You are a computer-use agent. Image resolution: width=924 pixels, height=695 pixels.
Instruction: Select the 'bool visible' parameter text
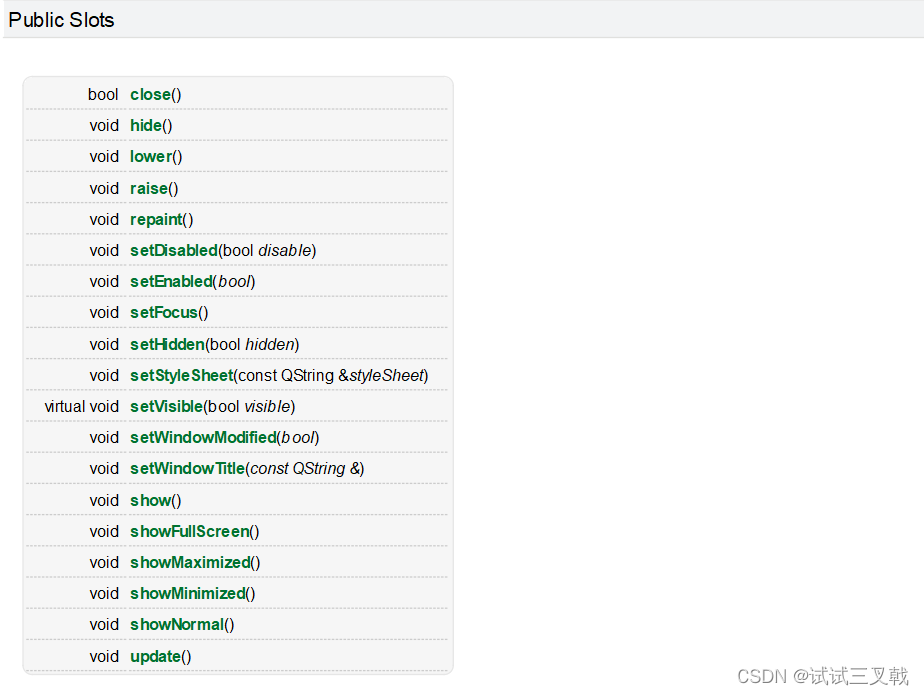pyautogui.click(x=249, y=407)
